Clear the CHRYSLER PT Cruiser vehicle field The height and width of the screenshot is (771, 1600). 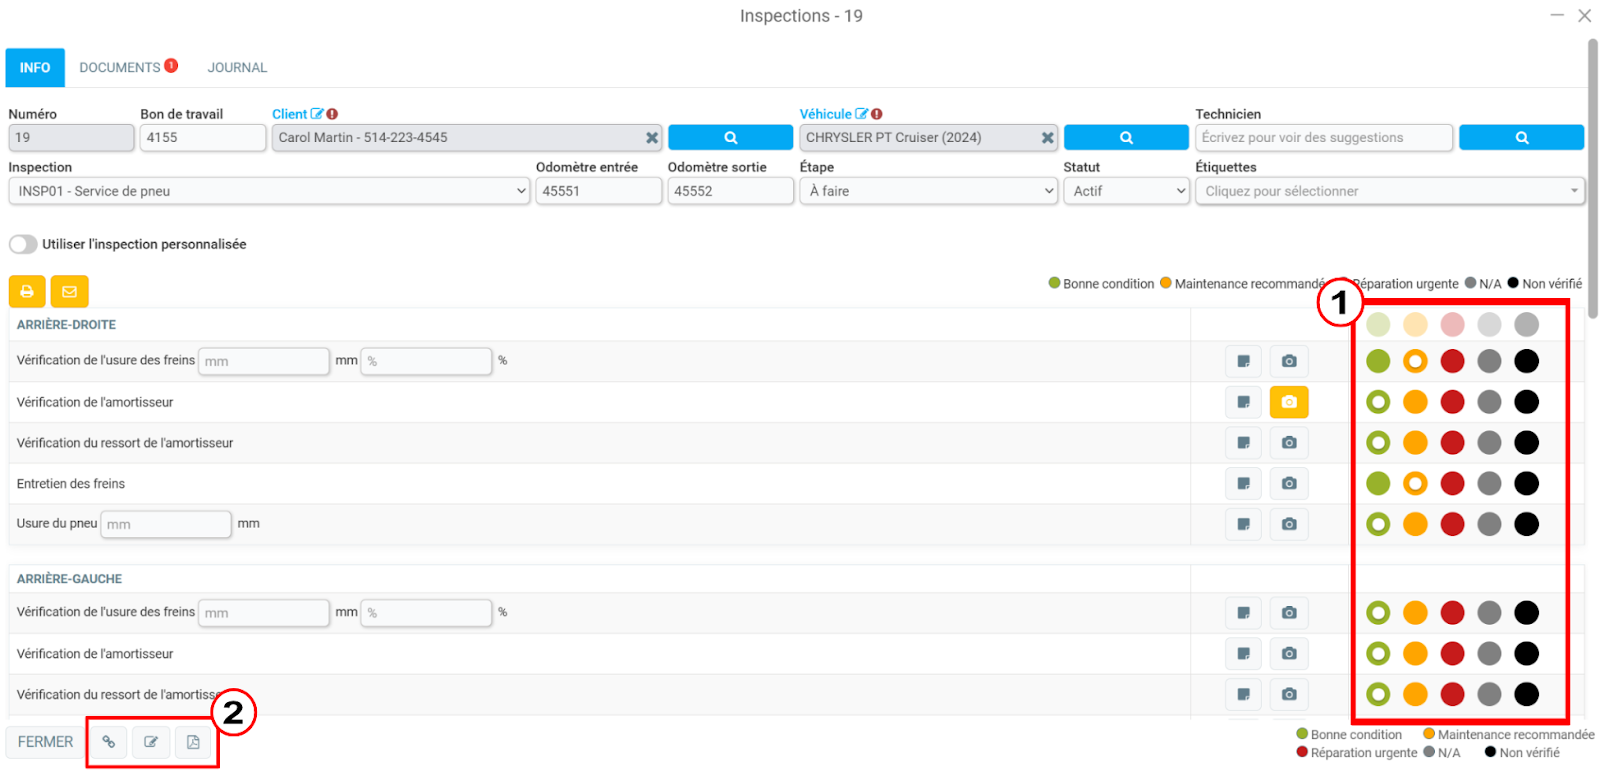coord(1048,138)
